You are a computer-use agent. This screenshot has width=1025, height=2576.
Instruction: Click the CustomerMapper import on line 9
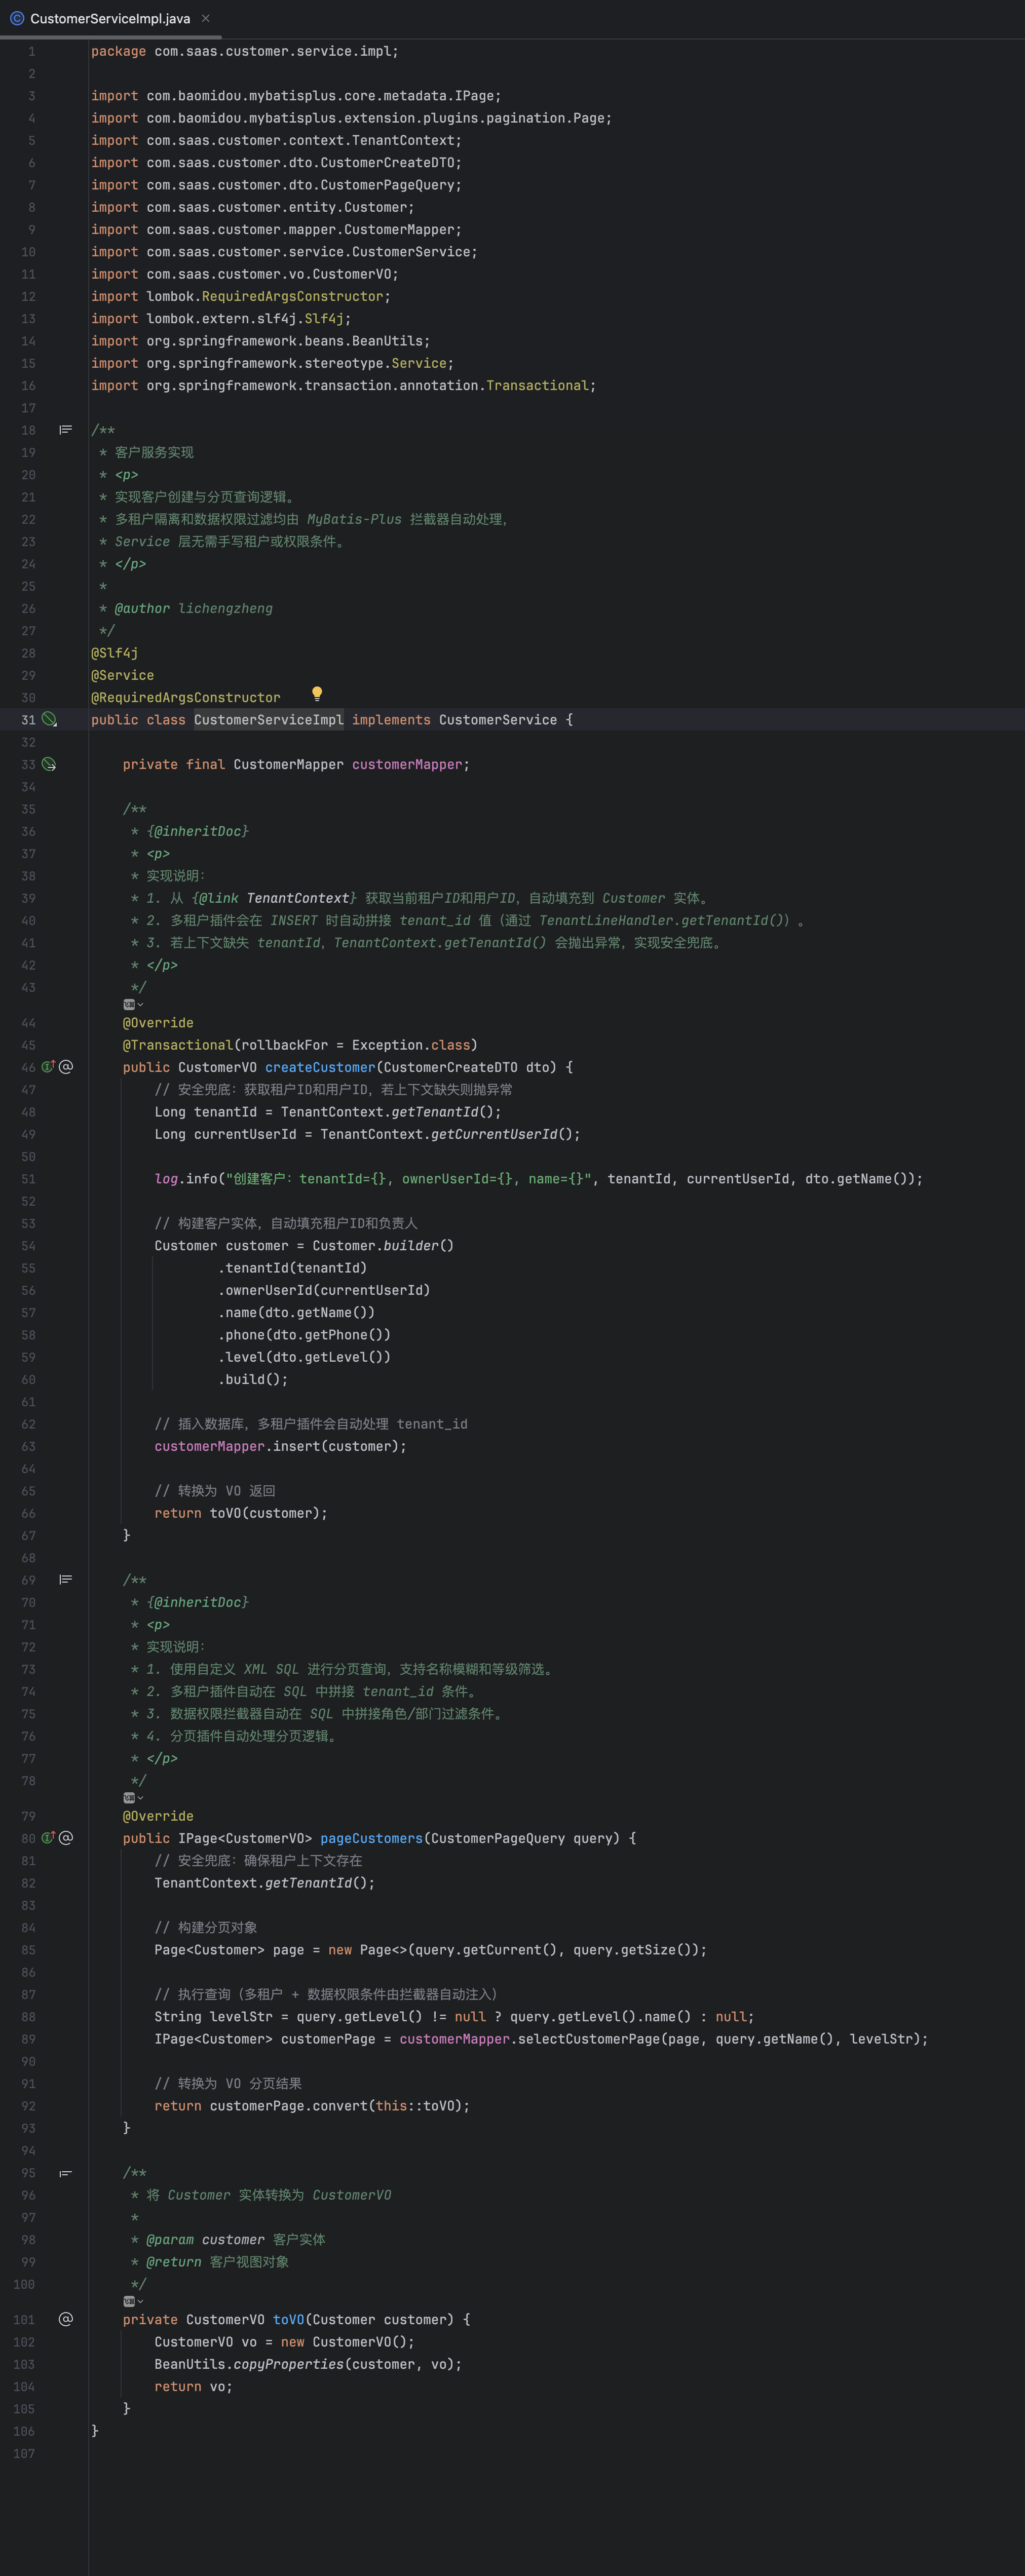(x=399, y=229)
